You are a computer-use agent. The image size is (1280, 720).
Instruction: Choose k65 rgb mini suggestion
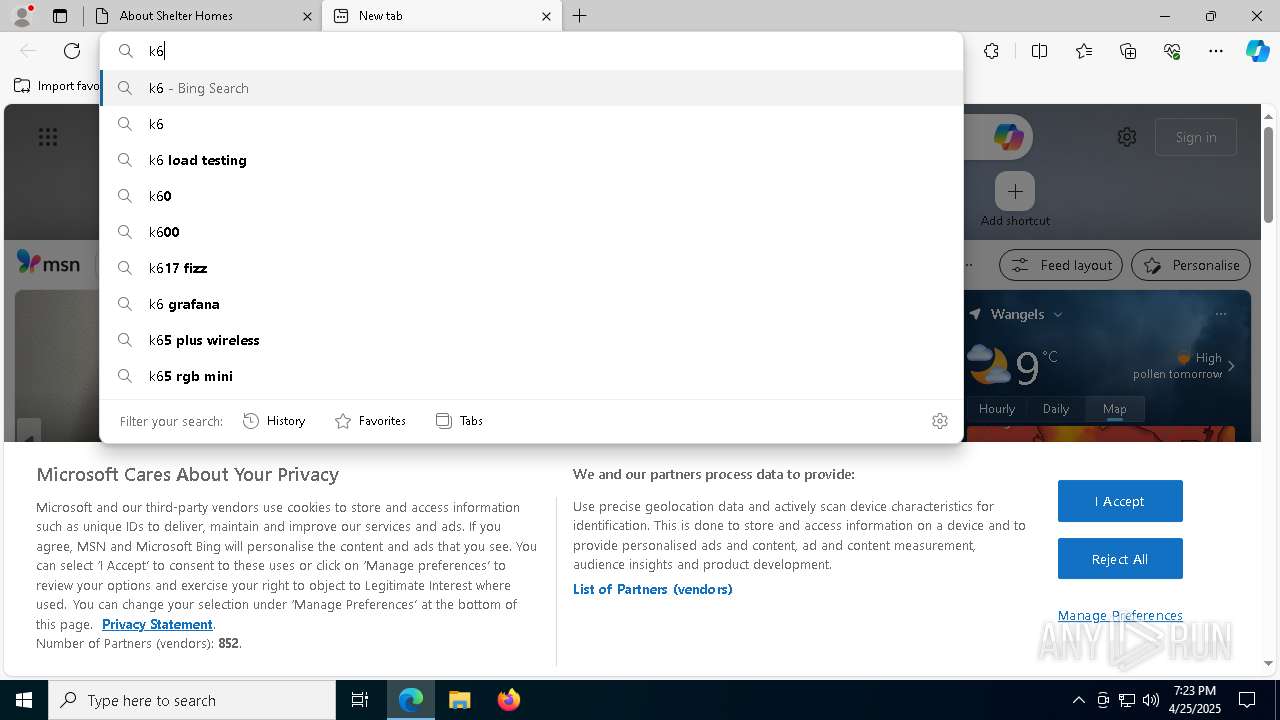pyautogui.click(x=532, y=376)
